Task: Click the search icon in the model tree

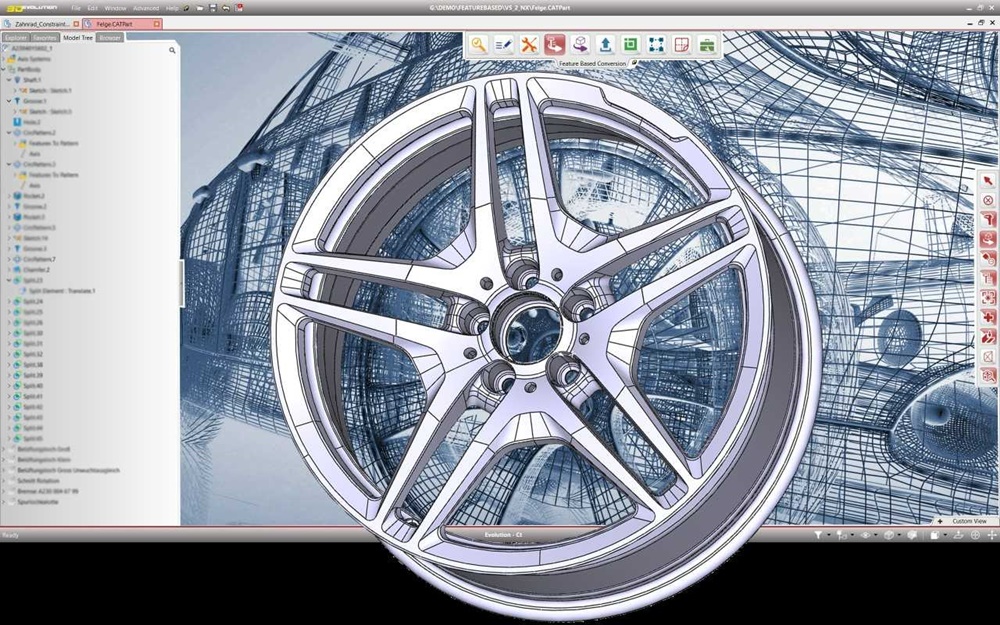Action: 172,49
